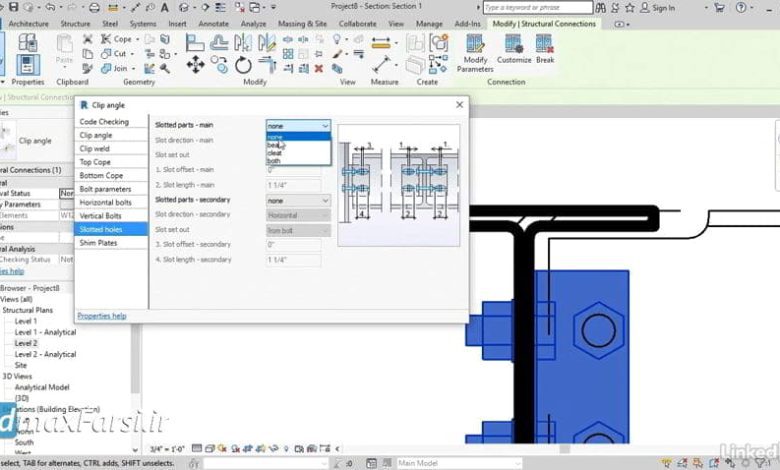This screenshot has height=470, width=780.
Task: Switch to Top Cope in dialog list
Action: pos(111,162)
